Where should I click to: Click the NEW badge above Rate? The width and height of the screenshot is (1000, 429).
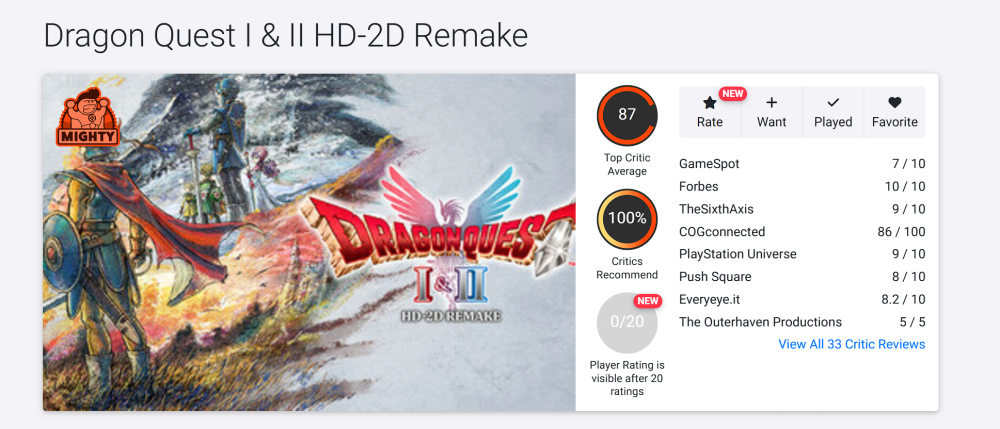coord(732,94)
